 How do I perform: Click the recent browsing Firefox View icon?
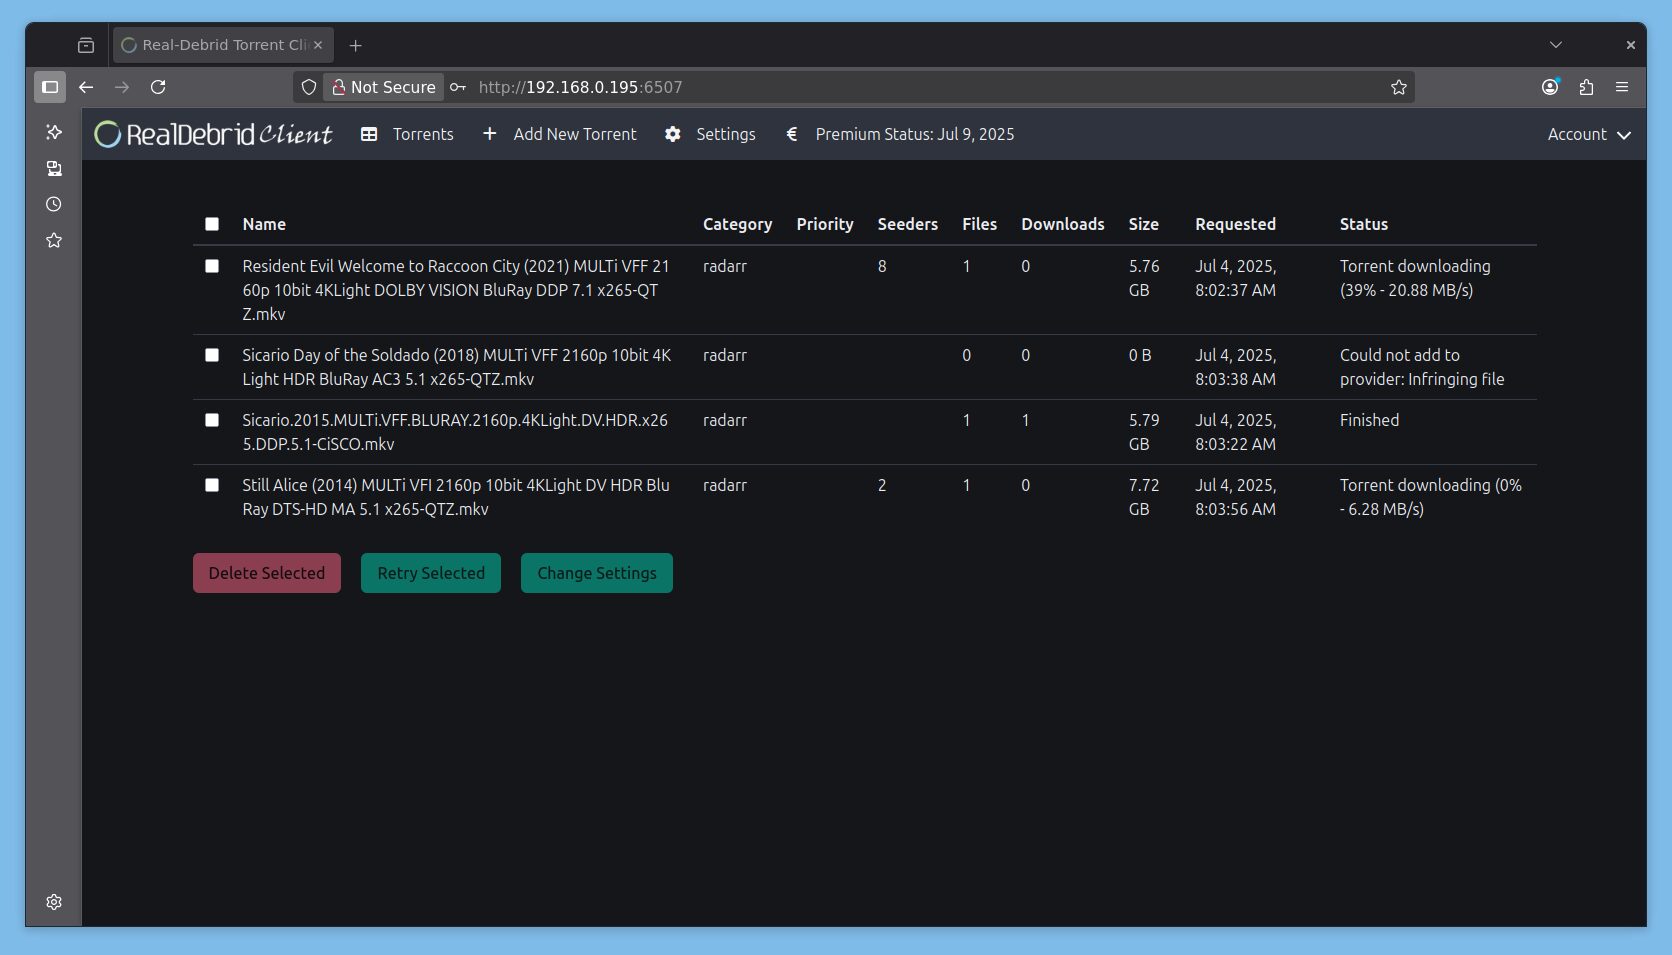pyautogui.click(x=86, y=45)
